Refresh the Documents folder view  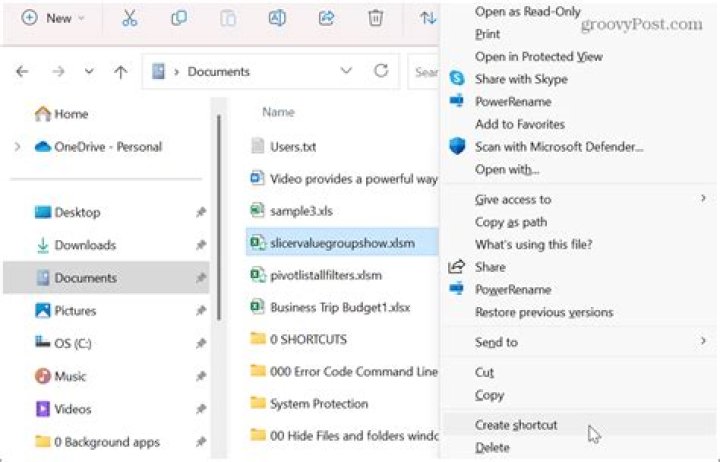[381, 71]
